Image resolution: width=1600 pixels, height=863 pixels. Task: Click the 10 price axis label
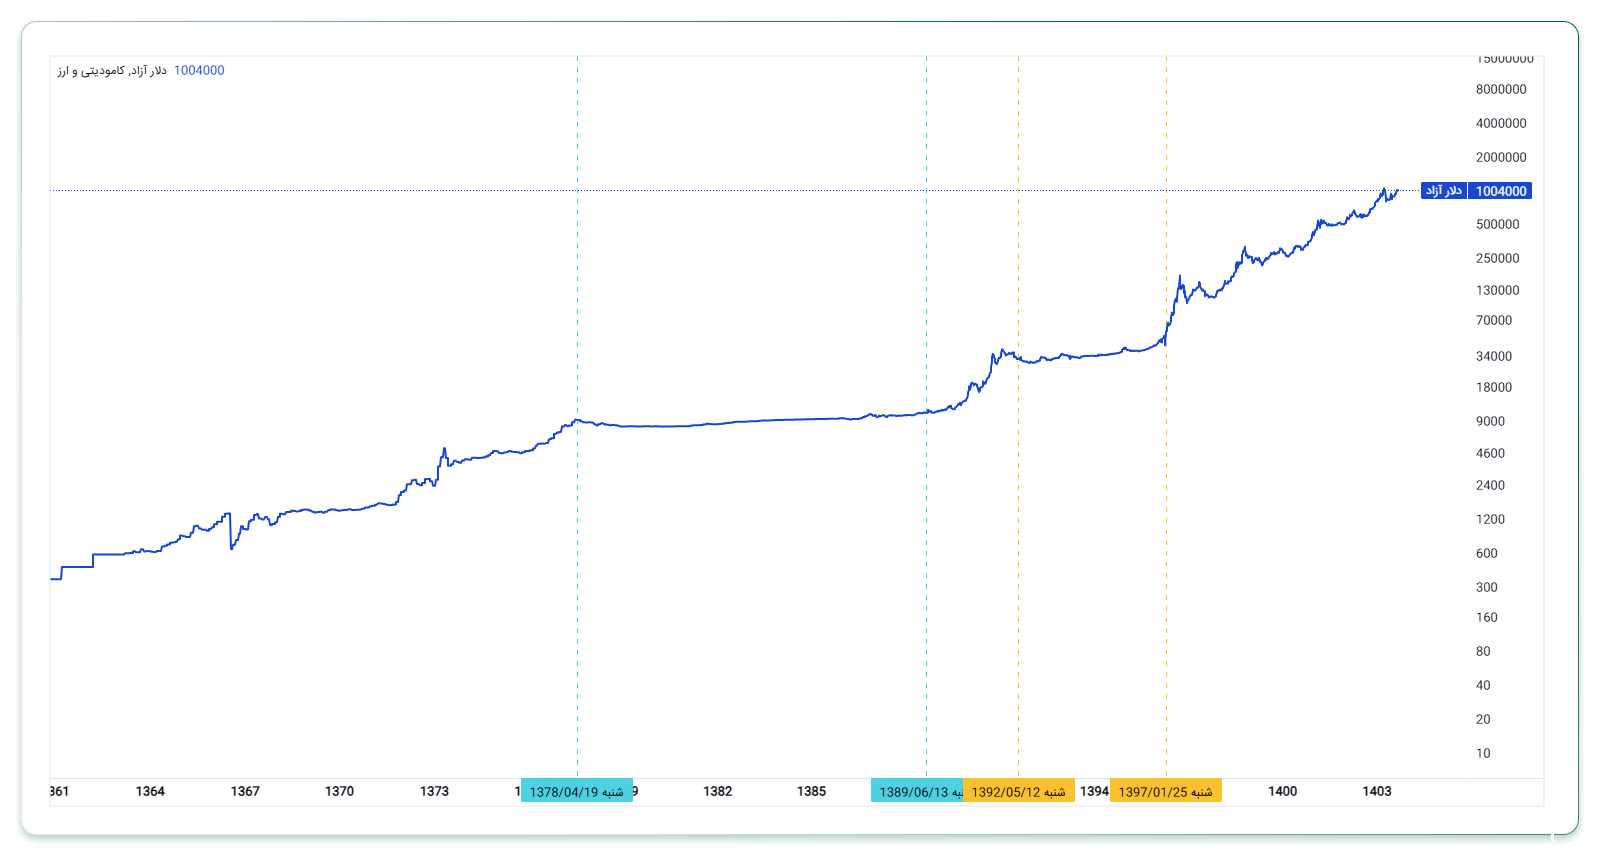point(1483,753)
